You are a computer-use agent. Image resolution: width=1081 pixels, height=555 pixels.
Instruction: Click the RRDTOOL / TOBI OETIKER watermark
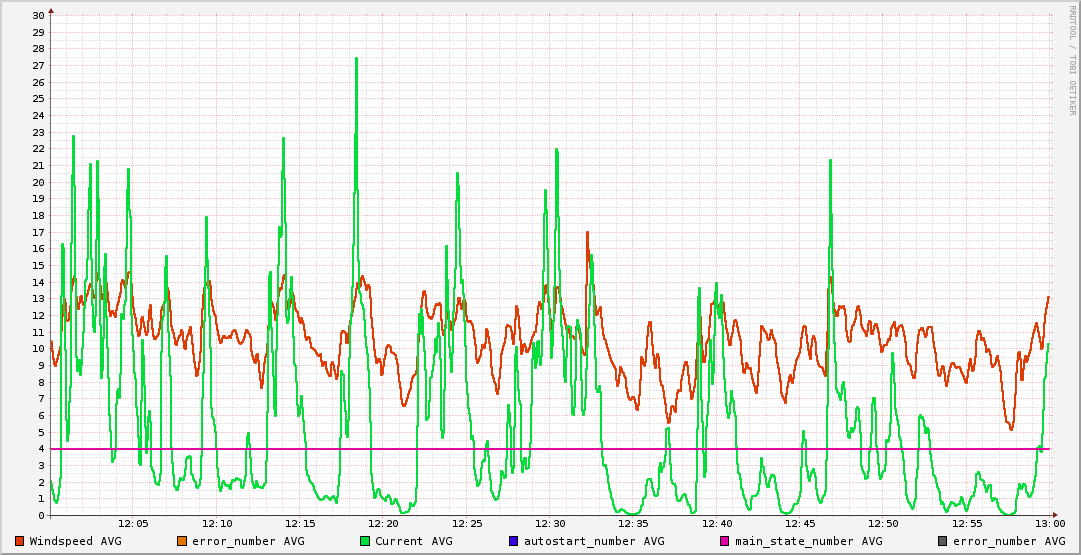pos(1072,60)
